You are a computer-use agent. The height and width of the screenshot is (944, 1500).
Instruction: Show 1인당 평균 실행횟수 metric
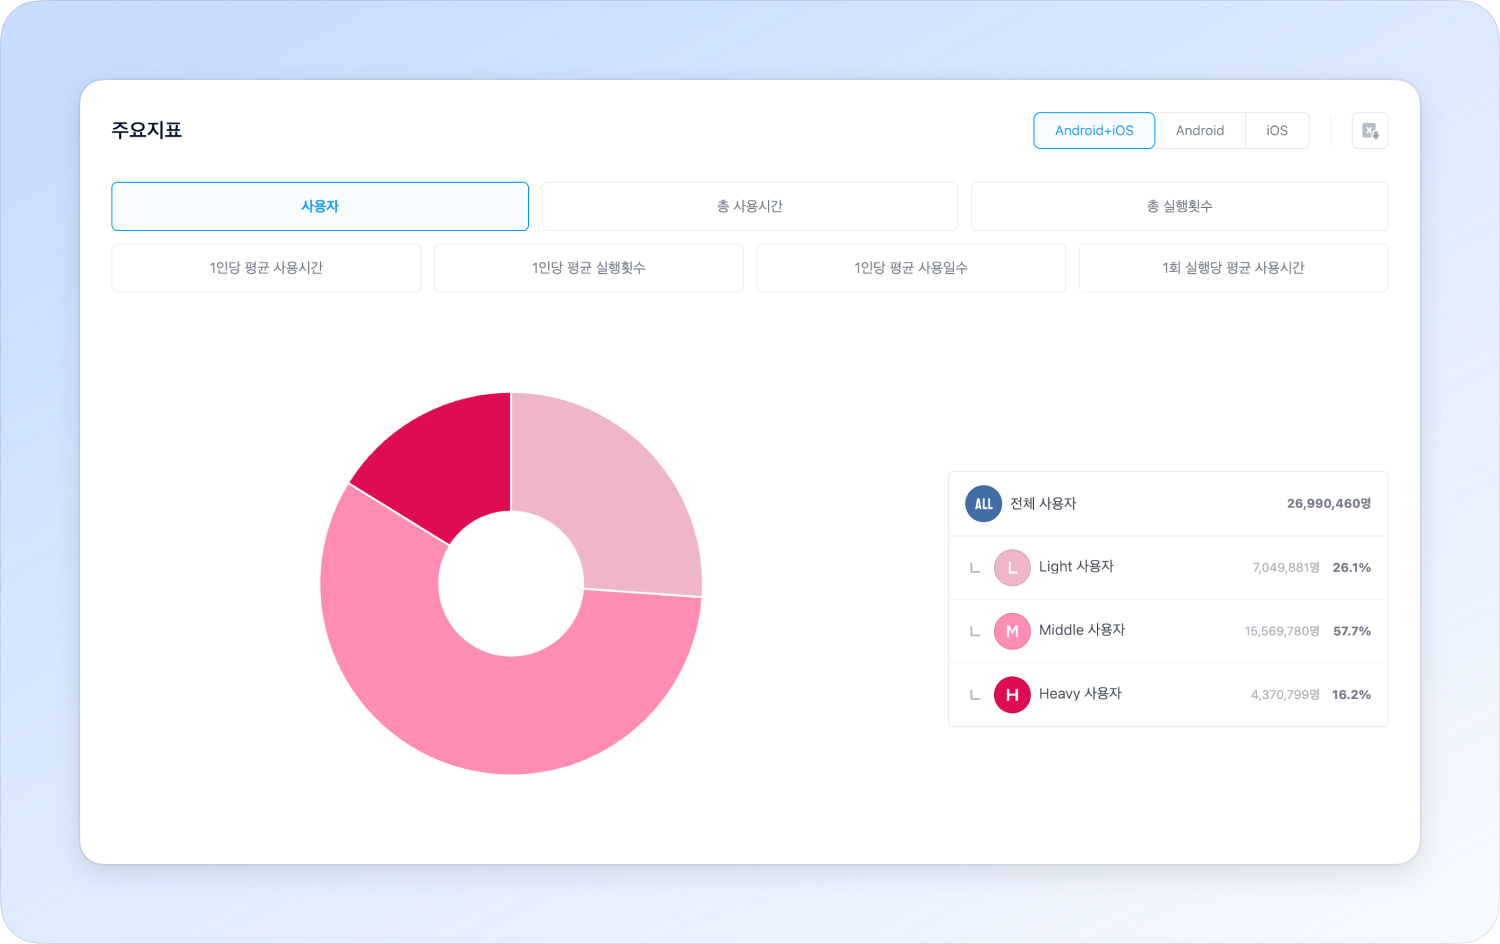pos(588,268)
